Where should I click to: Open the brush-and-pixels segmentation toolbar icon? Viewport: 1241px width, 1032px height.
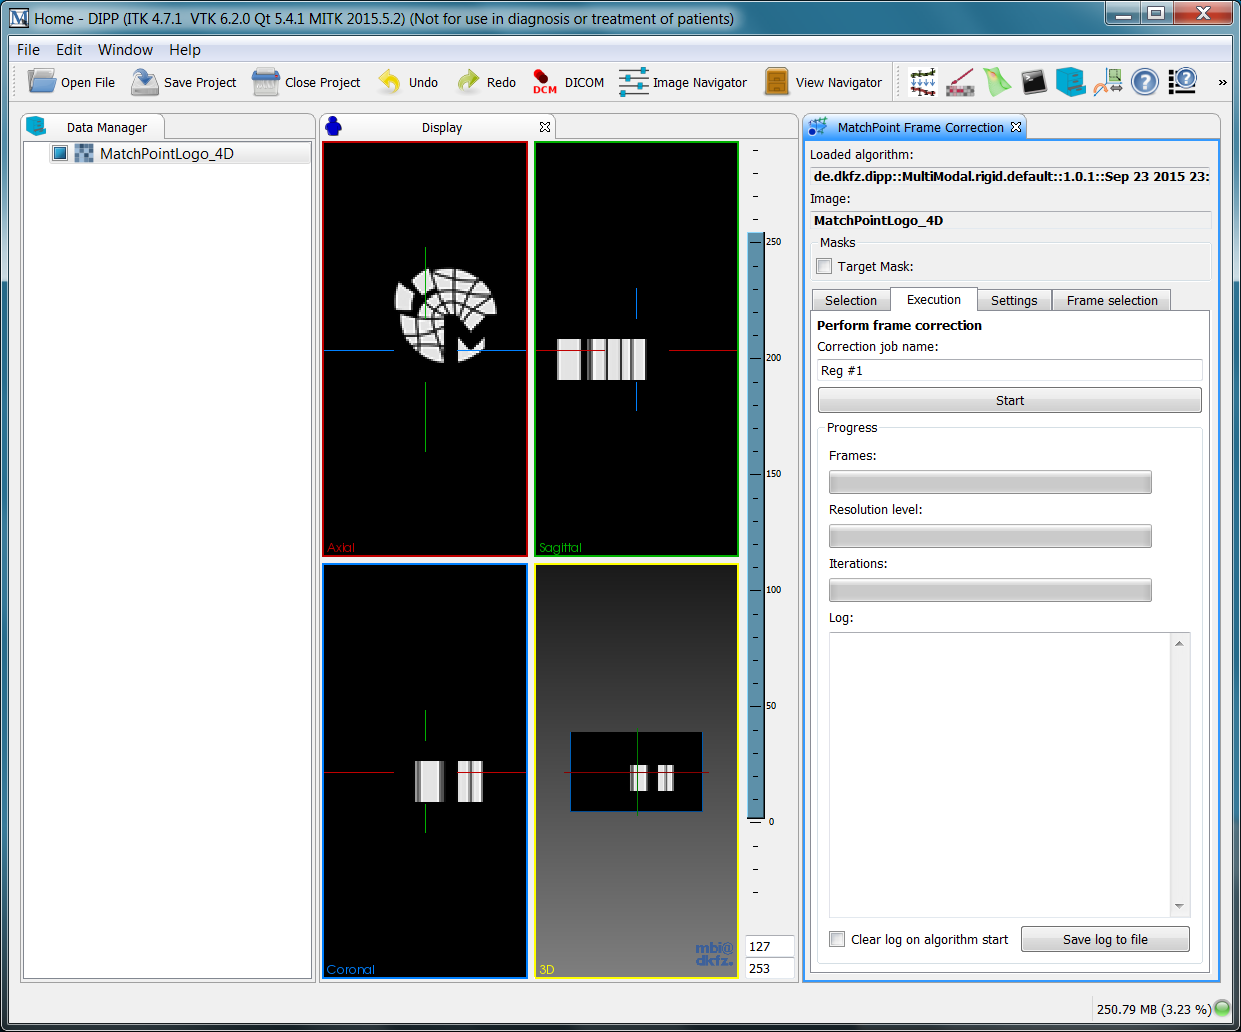[960, 82]
